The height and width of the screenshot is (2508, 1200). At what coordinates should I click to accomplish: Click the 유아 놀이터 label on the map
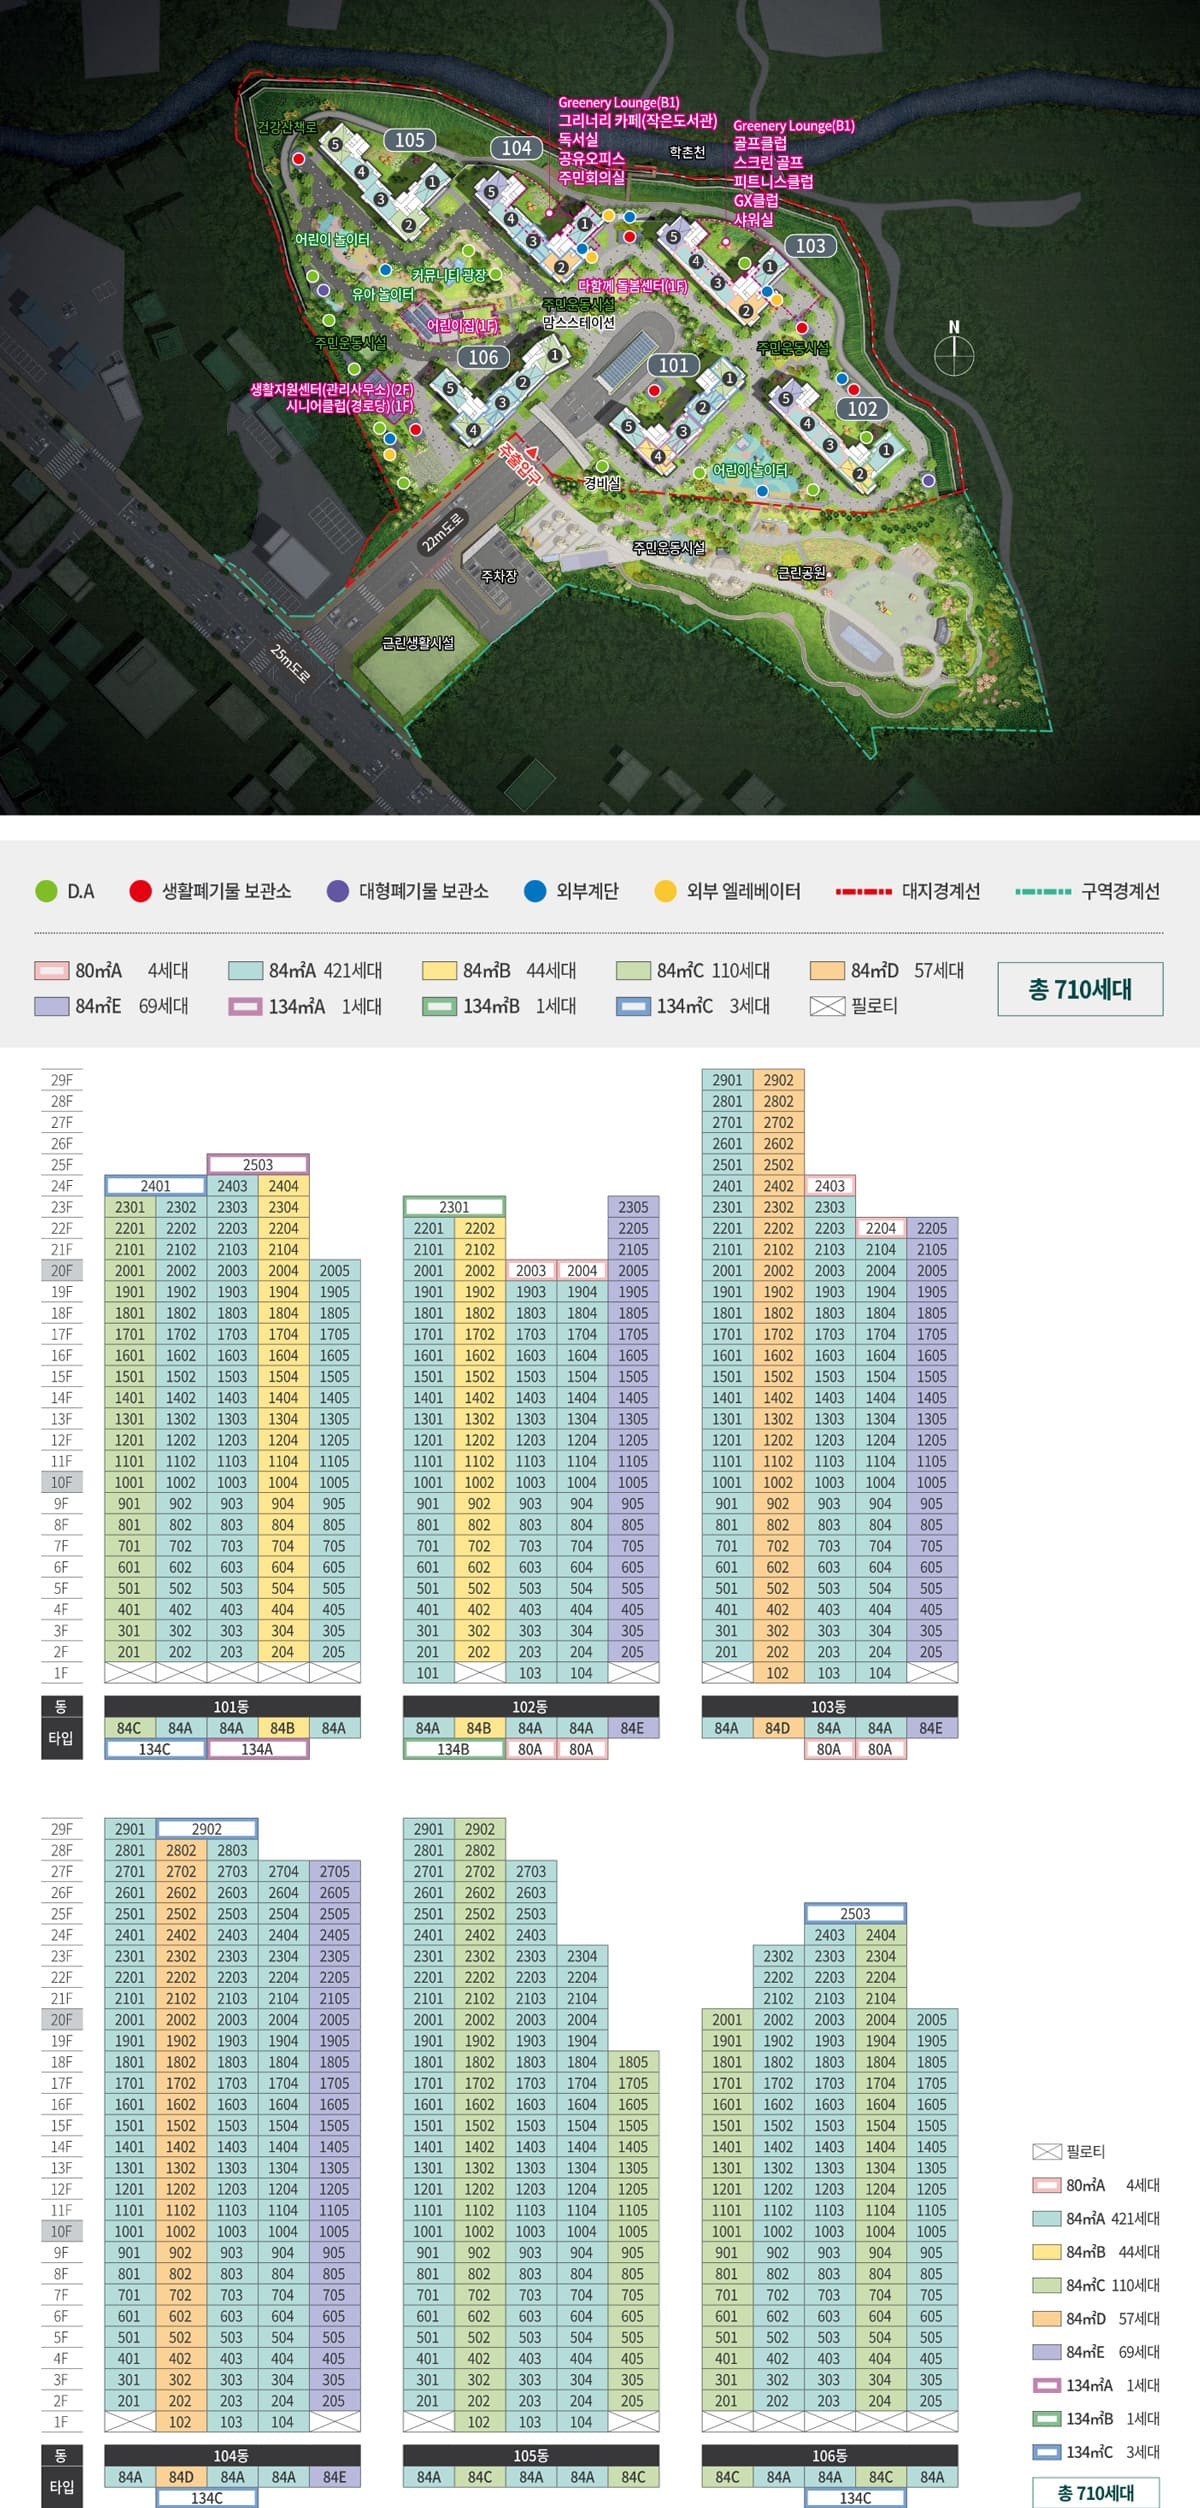(382, 295)
